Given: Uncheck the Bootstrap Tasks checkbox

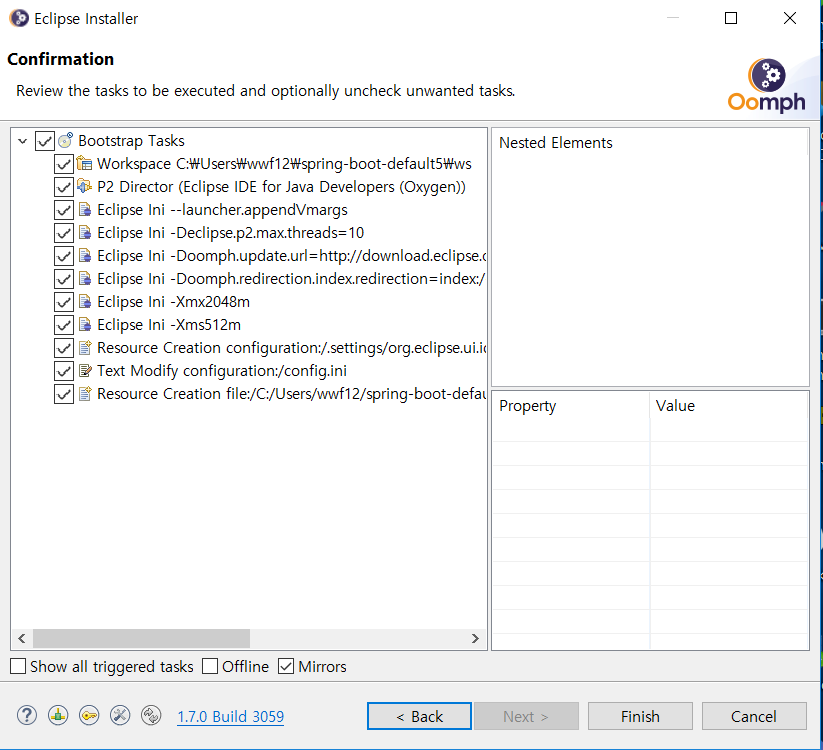Looking at the screenshot, I should point(45,141).
